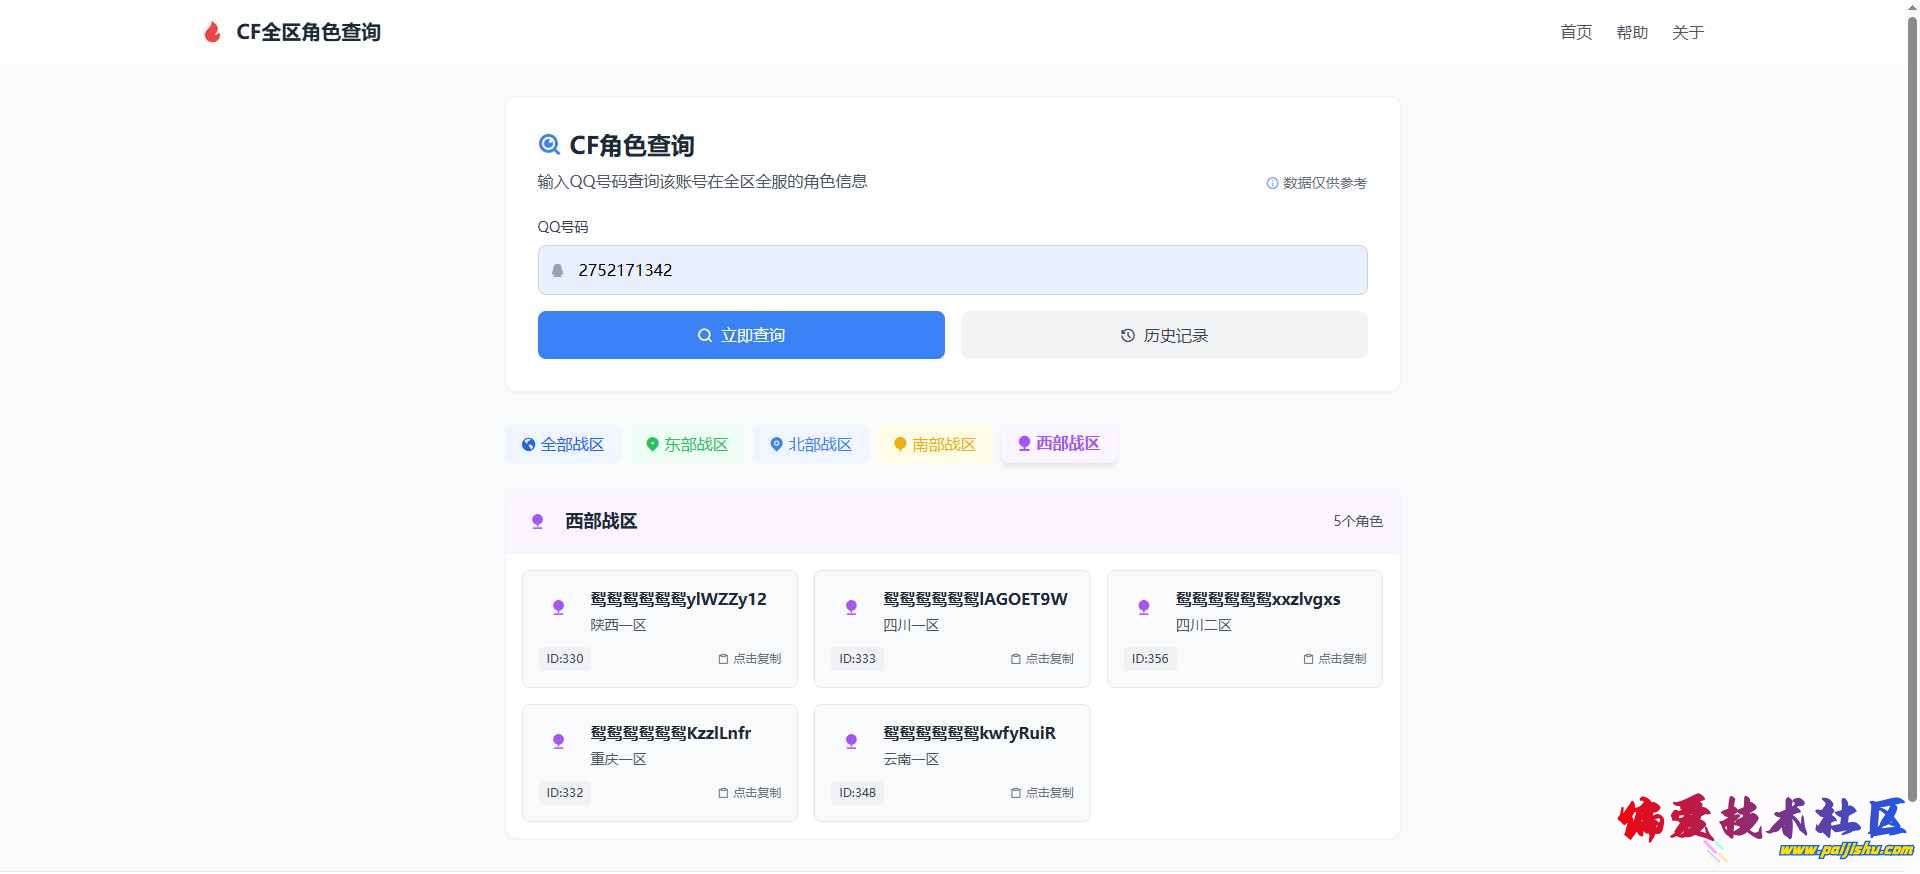Click the copy icon on ID:330 card
1920x874 pixels.
click(723, 659)
